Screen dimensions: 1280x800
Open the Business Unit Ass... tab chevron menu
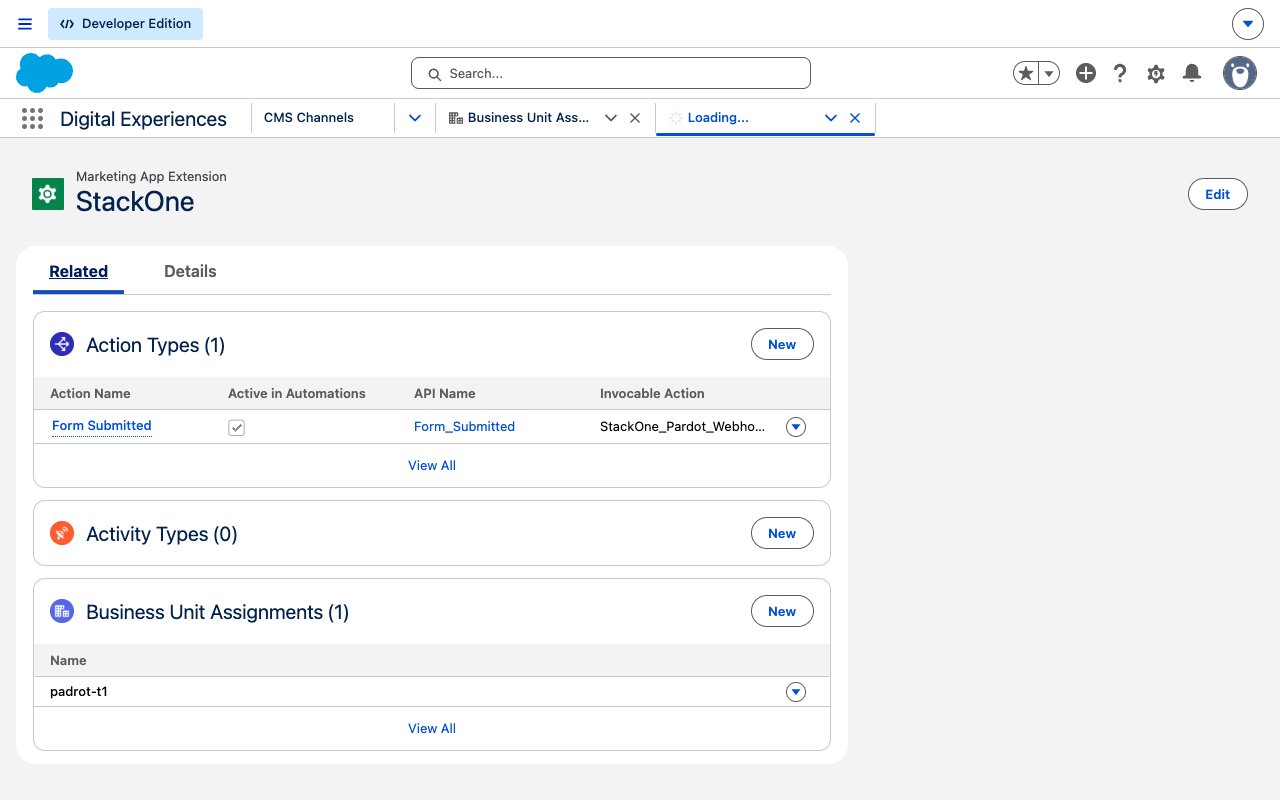click(611, 118)
